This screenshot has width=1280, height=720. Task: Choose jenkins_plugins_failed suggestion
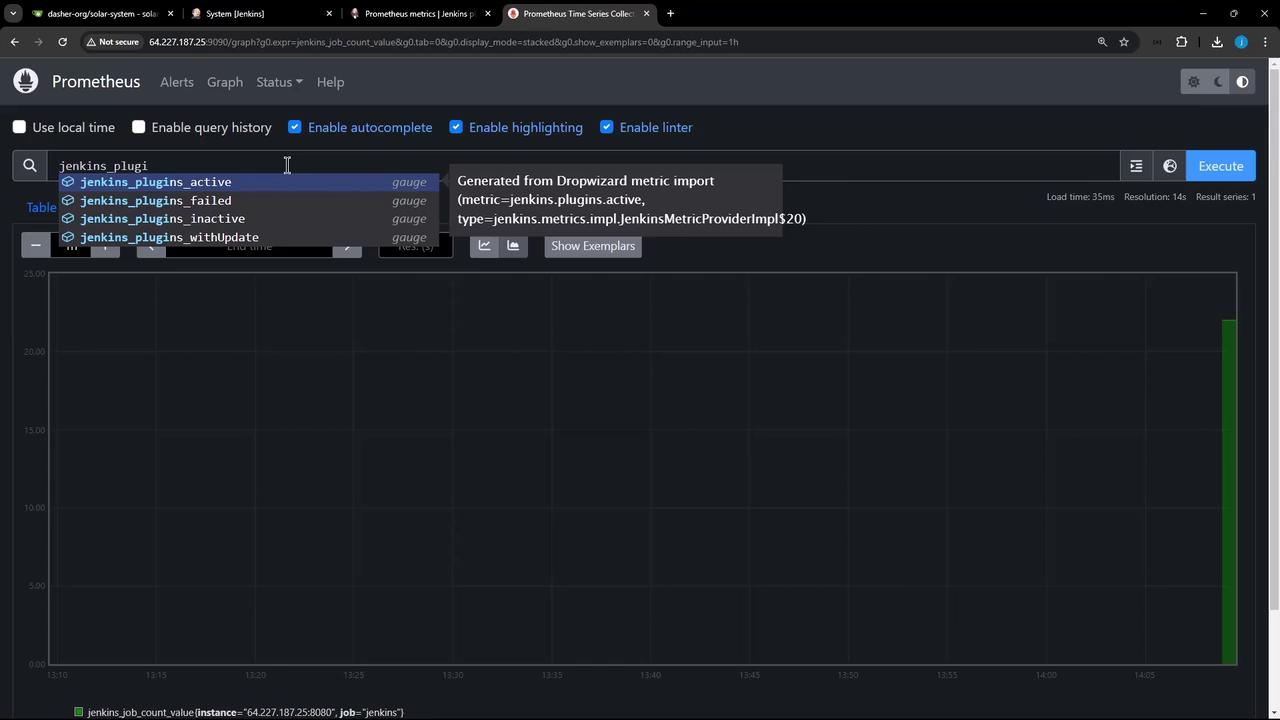coord(248,200)
